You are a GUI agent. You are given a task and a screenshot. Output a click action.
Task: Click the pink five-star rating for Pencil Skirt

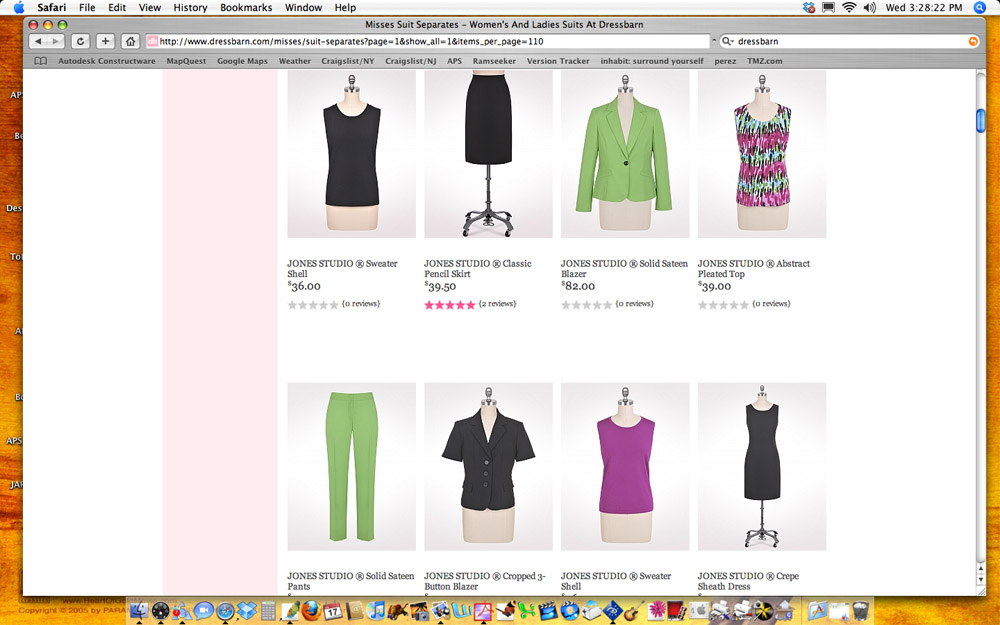(x=450, y=305)
